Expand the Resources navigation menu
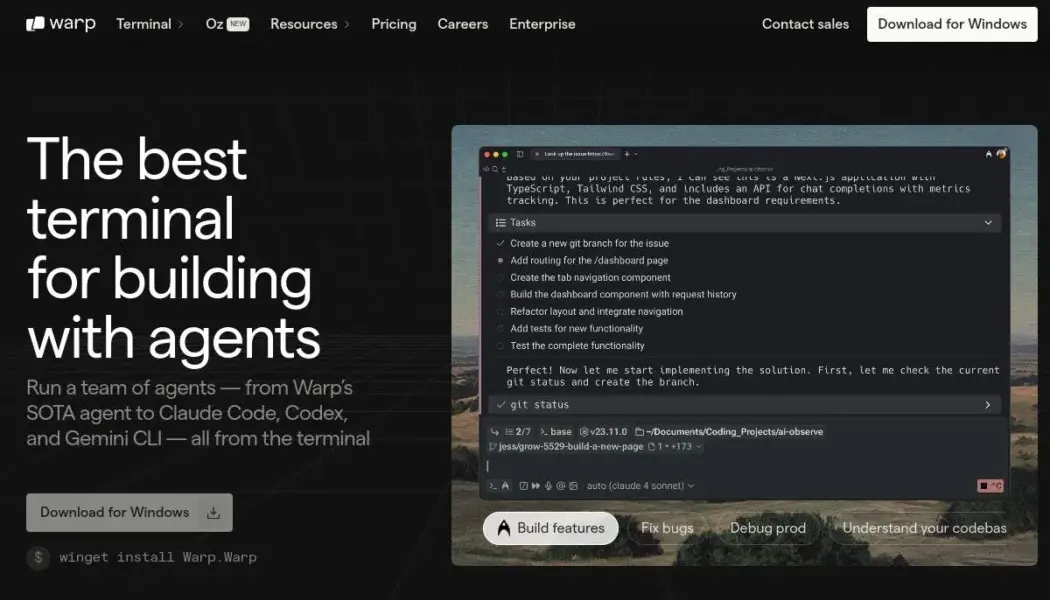The height and width of the screenshot is (600, 1050). tap(310, 24)
